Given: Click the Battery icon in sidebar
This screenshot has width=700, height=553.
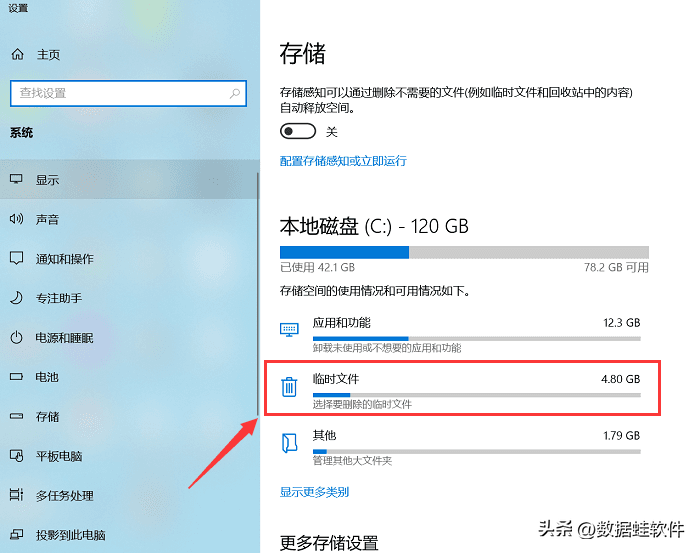Looking at the screenshot, I should (x=16, y=377).
